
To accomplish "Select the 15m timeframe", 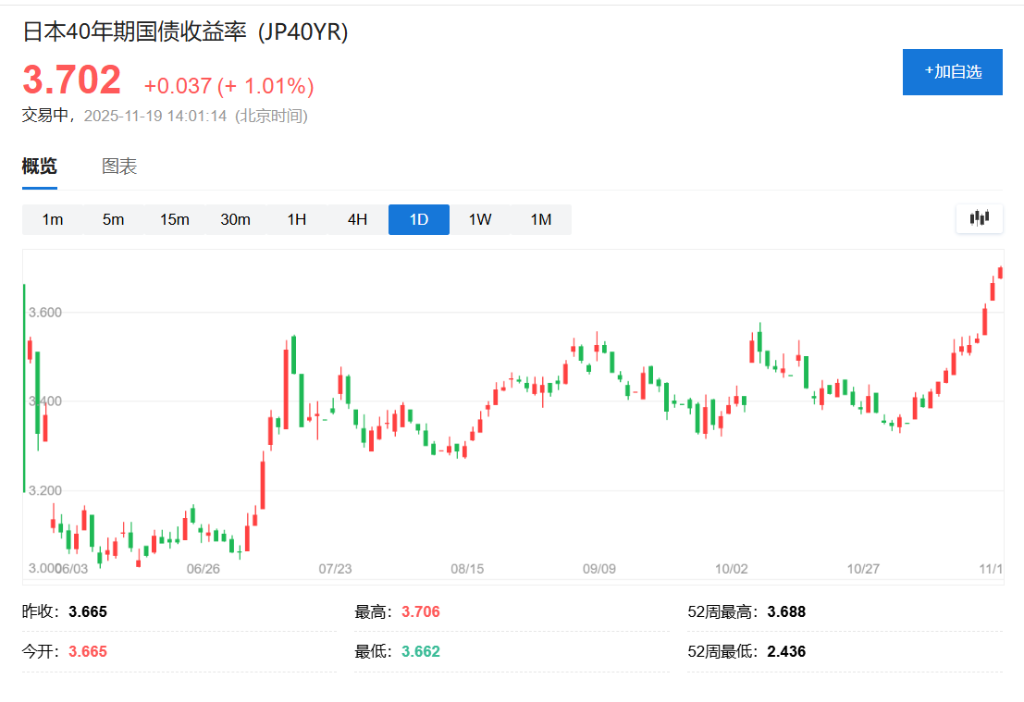I will pyautogui.click(x=174, y=219).
